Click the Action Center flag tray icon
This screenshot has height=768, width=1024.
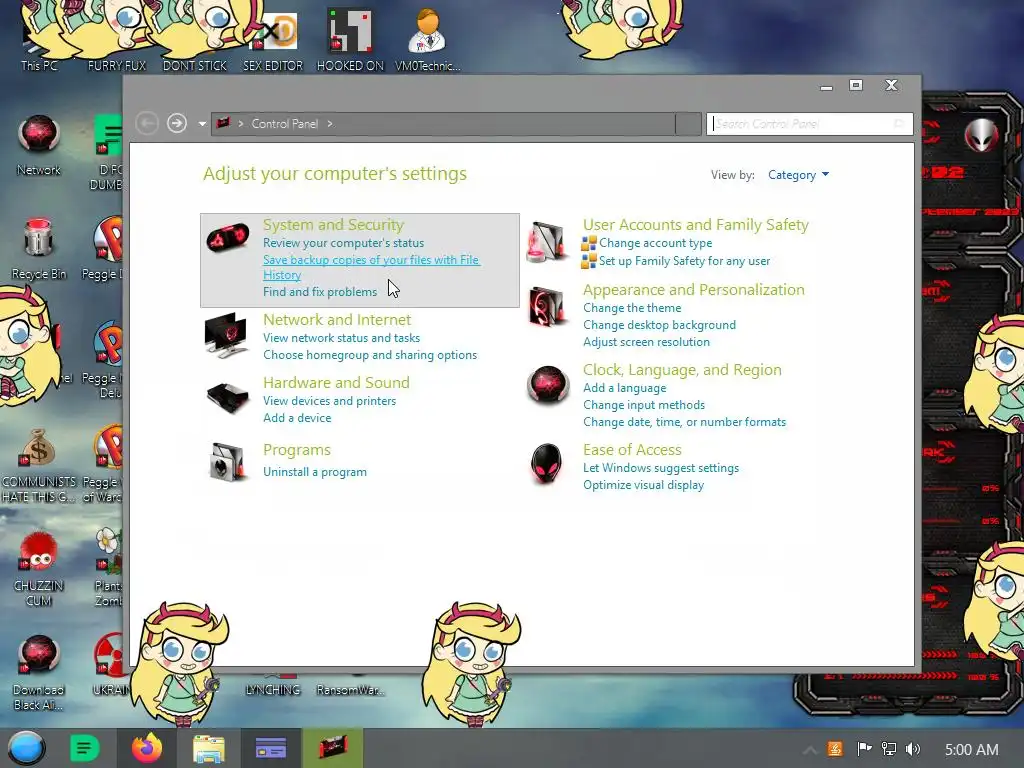(864, 749)
